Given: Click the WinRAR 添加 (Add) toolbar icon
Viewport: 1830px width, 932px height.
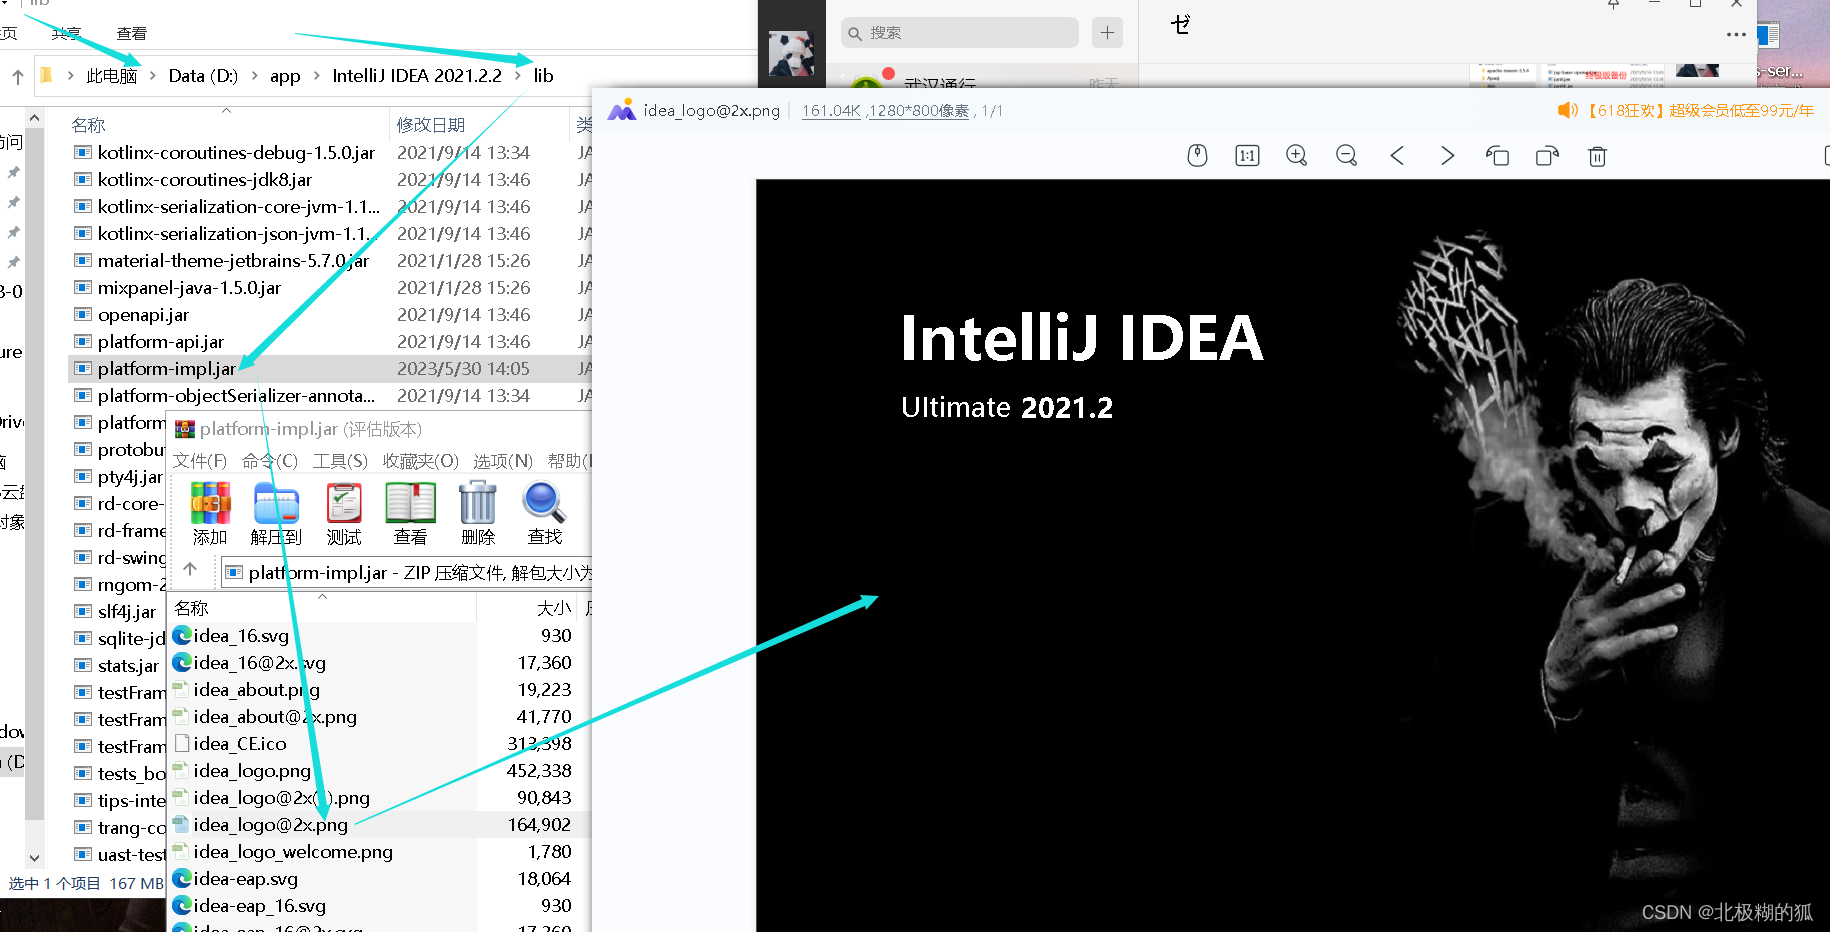Looking at the screenshot, I should pyautogui.click(x=210, y=514).
